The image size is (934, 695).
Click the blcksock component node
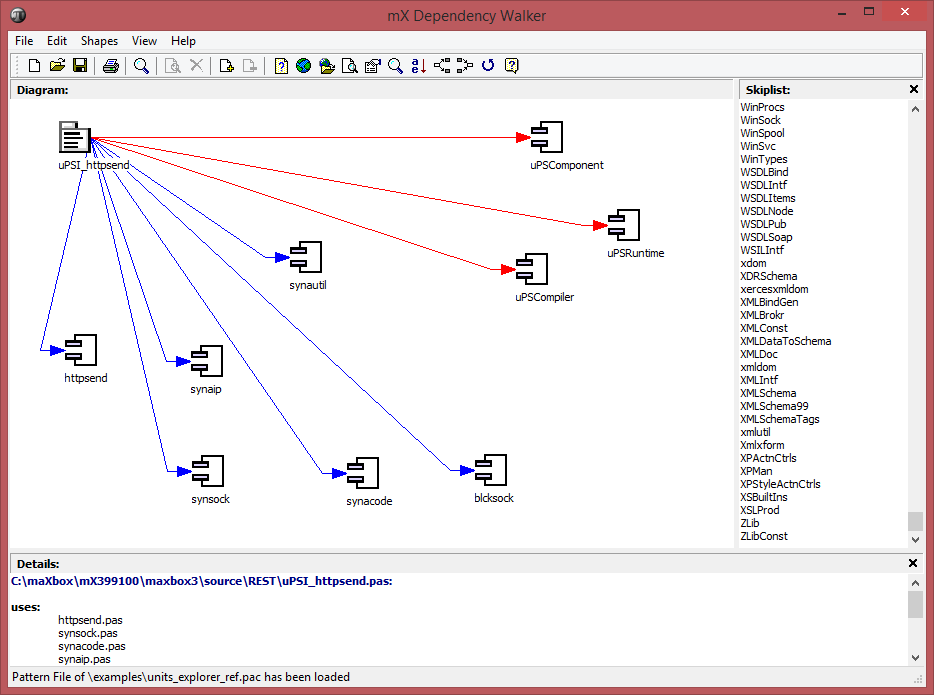491,470
